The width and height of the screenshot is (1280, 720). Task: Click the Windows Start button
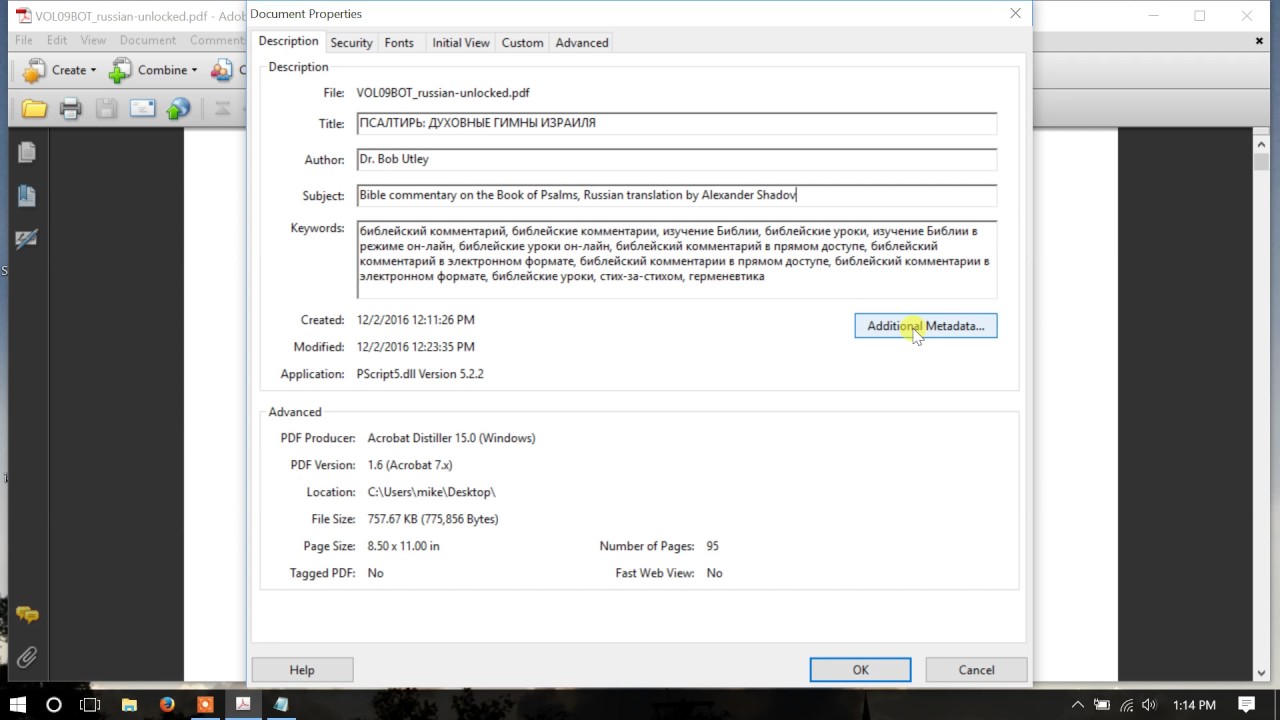click(18, 705)
